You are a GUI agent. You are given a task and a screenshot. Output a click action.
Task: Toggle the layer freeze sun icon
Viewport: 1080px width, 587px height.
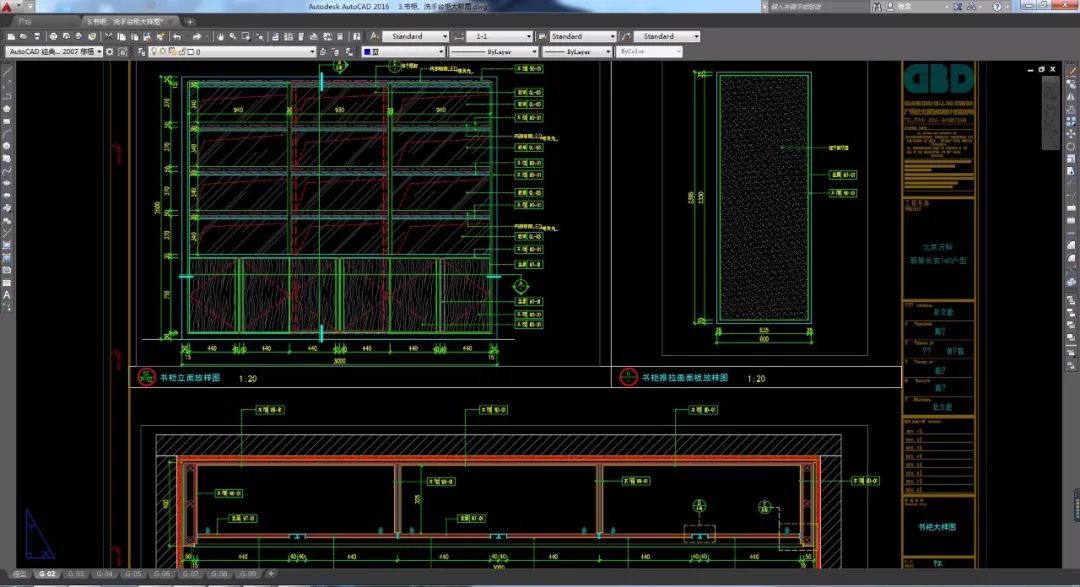point(160,51)
